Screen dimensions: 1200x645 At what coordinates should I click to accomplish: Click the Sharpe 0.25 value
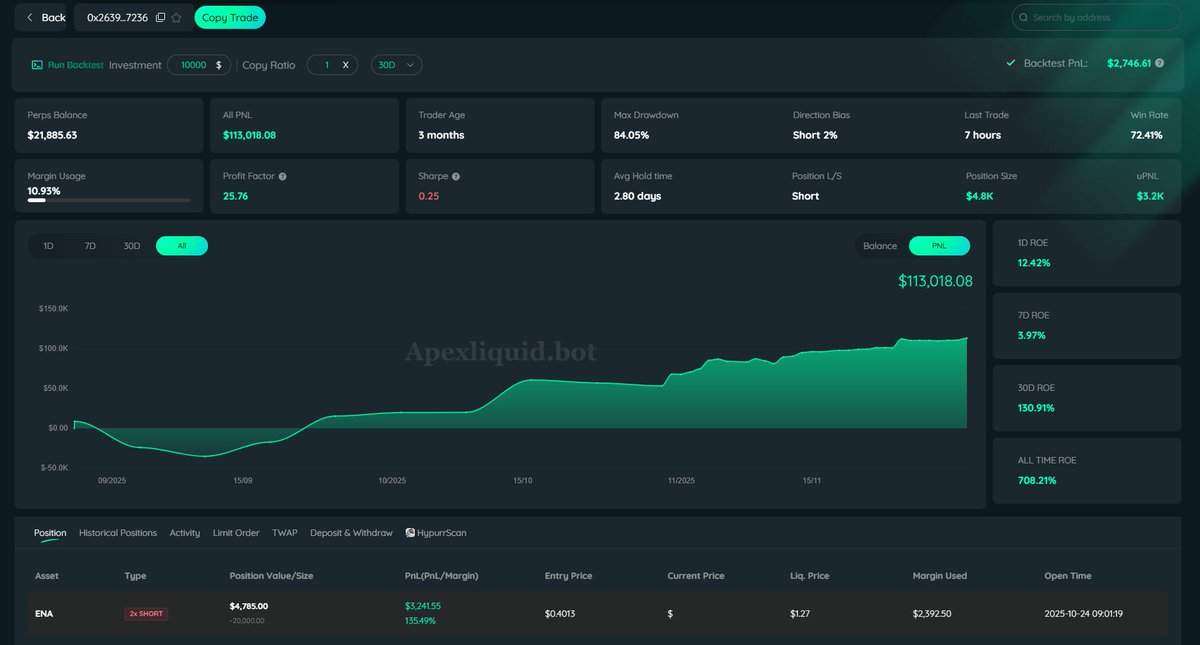point(428,196)
